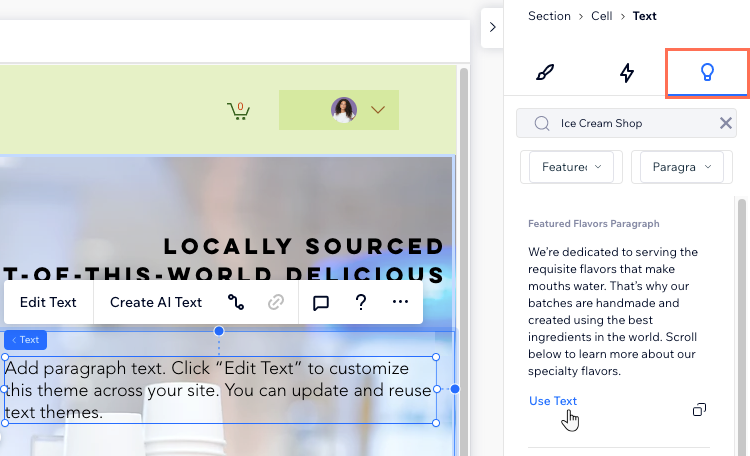Switch to the Interactions lightning tab

[x=627, y=73]
